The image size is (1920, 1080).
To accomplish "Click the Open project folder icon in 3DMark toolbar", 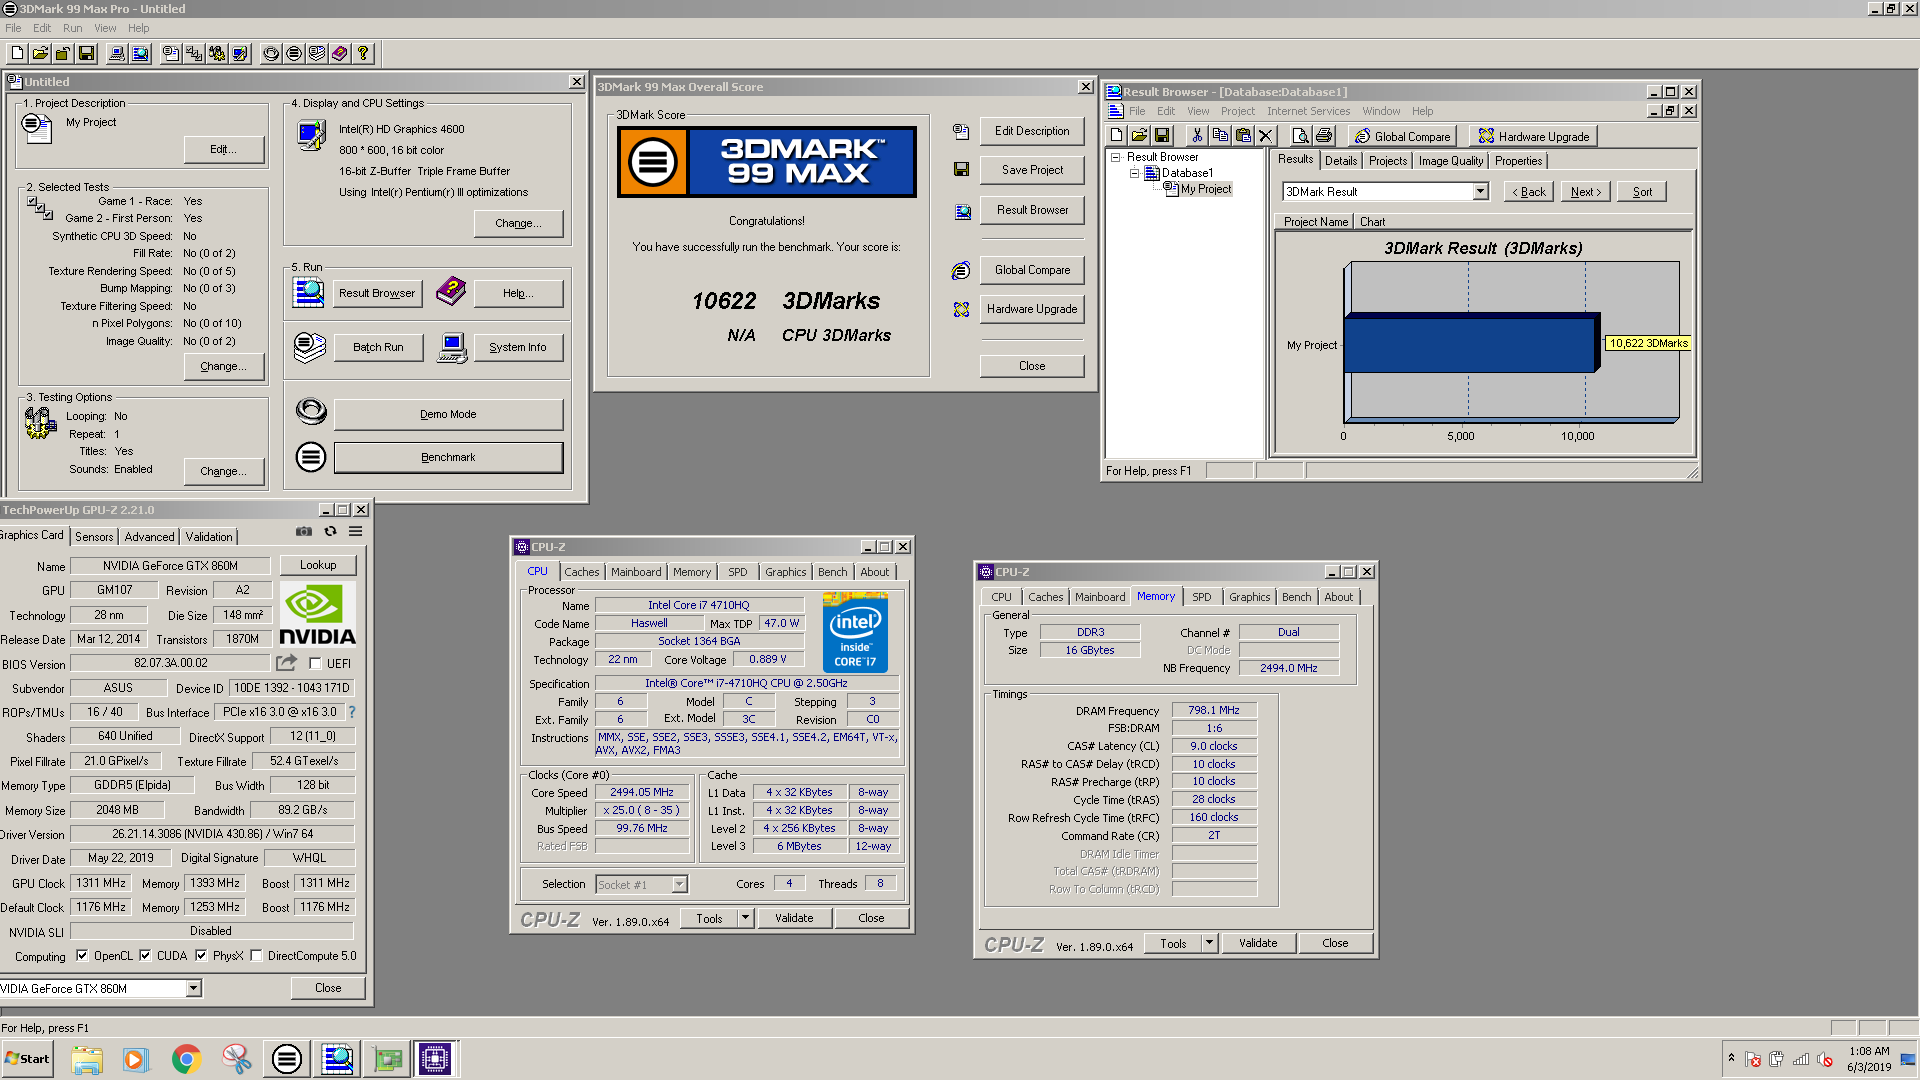I will tap(41, 53).
